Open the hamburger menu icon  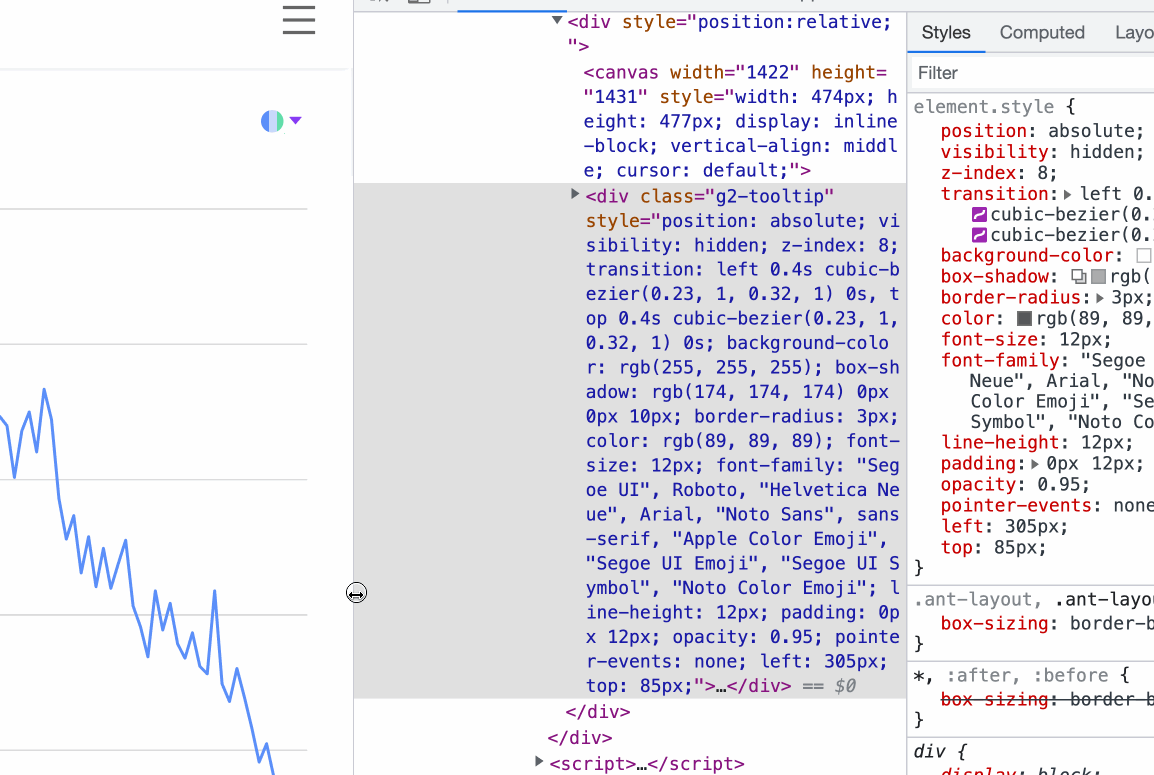[x=299, y=19]
